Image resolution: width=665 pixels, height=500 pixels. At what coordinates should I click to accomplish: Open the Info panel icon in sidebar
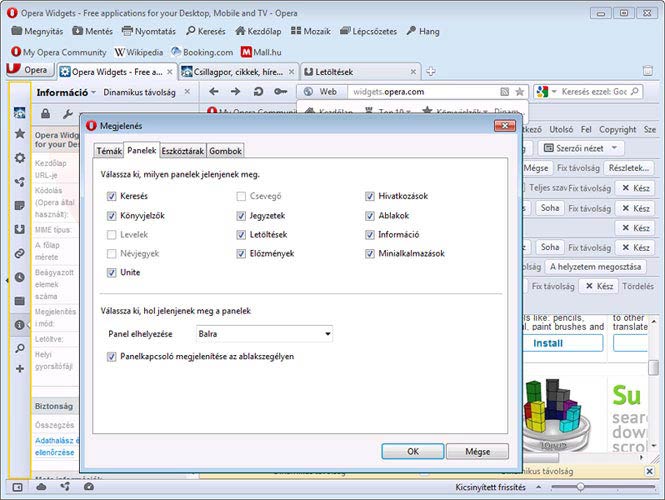pos(20,325)
